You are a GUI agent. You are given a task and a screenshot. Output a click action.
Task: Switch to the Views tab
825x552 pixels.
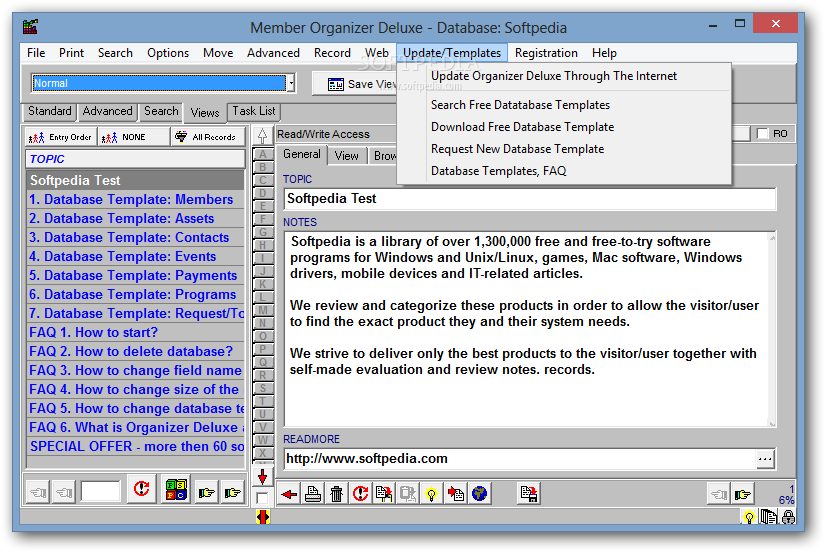(205, 112)
